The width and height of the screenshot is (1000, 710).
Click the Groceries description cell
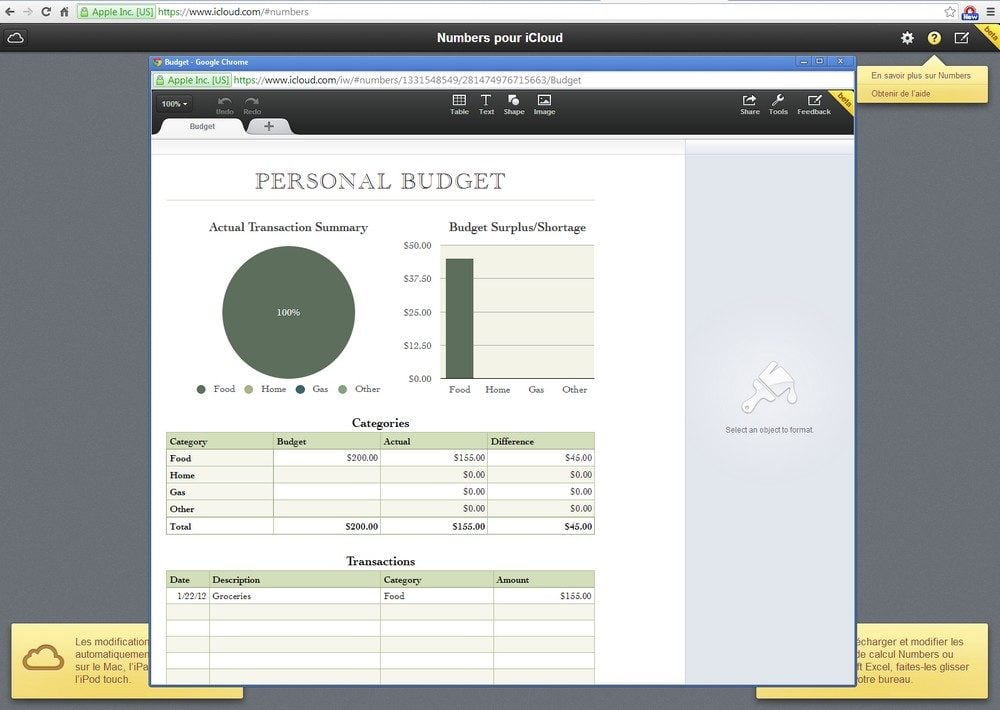click(295, 596)
